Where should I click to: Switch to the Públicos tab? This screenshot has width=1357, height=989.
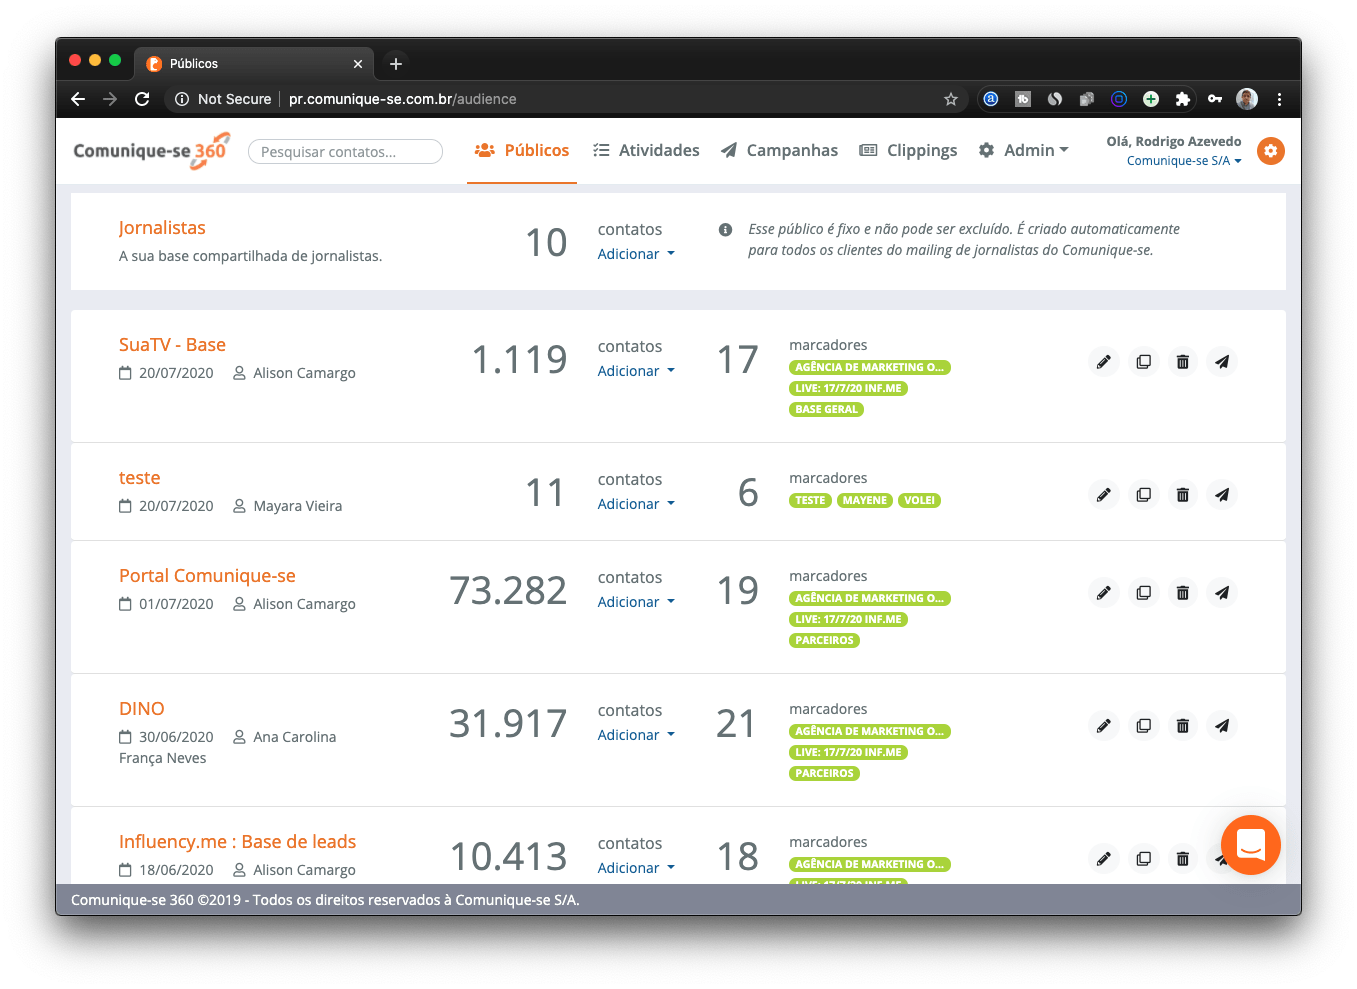[x=522, y=150]
